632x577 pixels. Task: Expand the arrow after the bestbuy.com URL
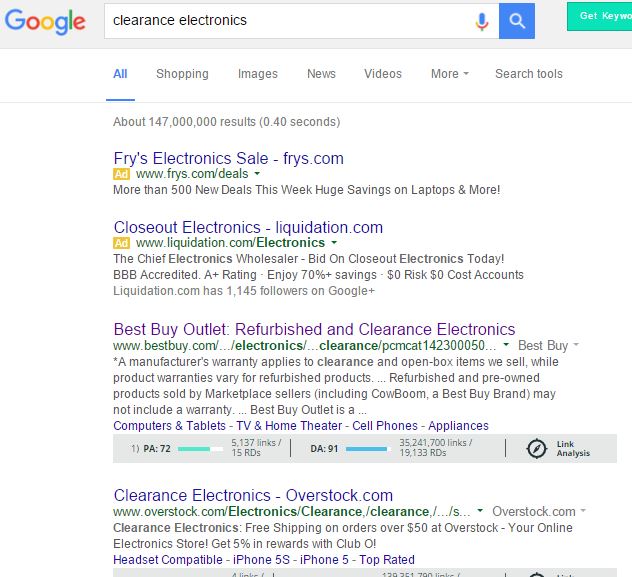(x=506, y=345)
